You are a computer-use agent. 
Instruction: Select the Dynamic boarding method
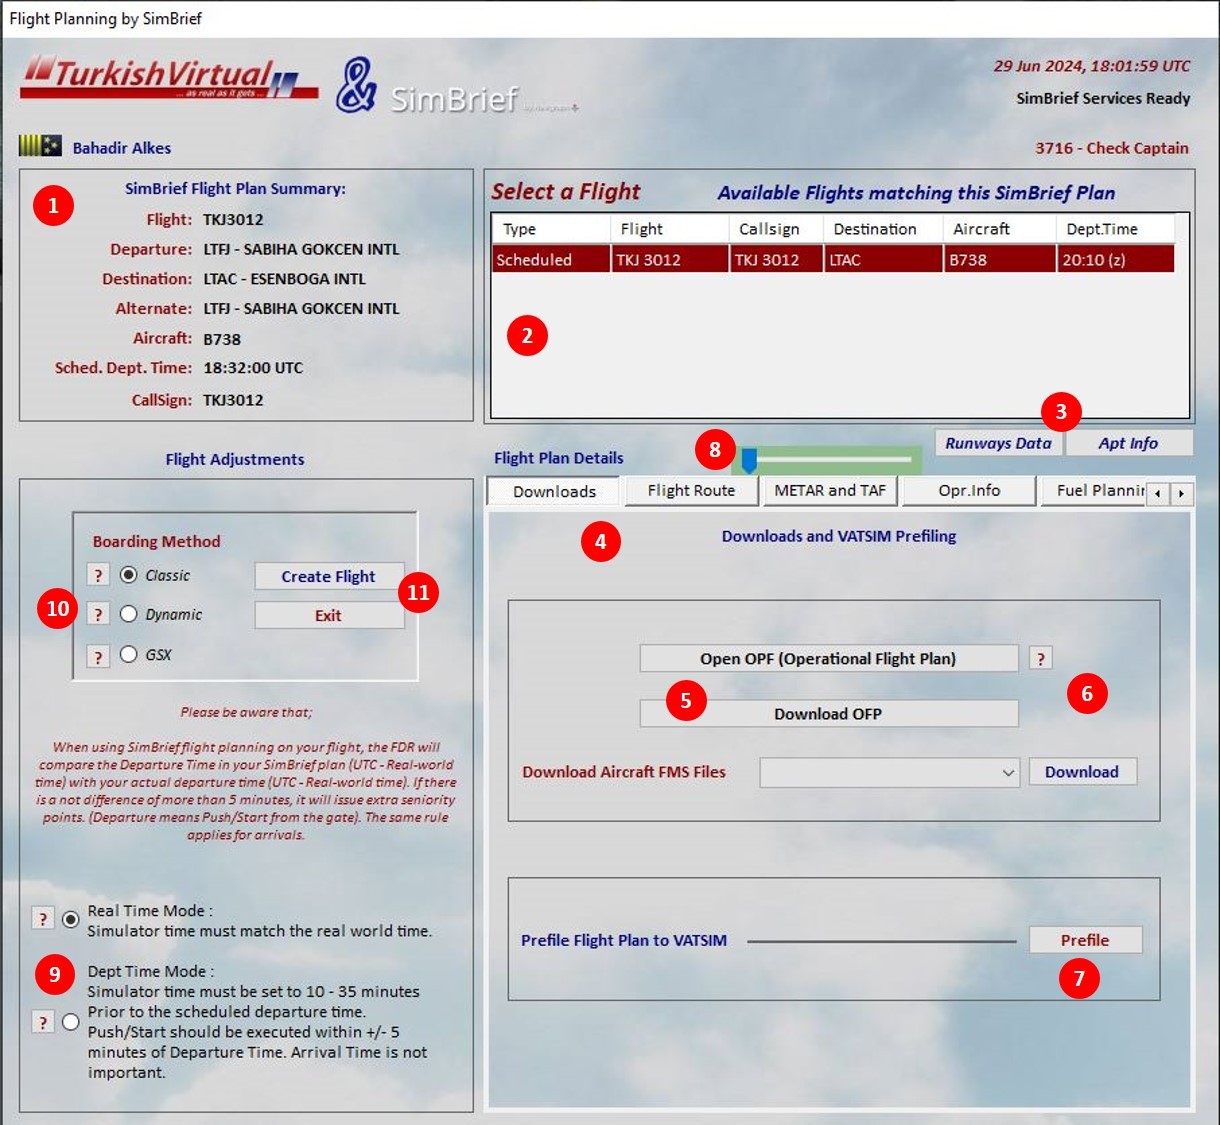pyautogui.click(x=129, y=614)
